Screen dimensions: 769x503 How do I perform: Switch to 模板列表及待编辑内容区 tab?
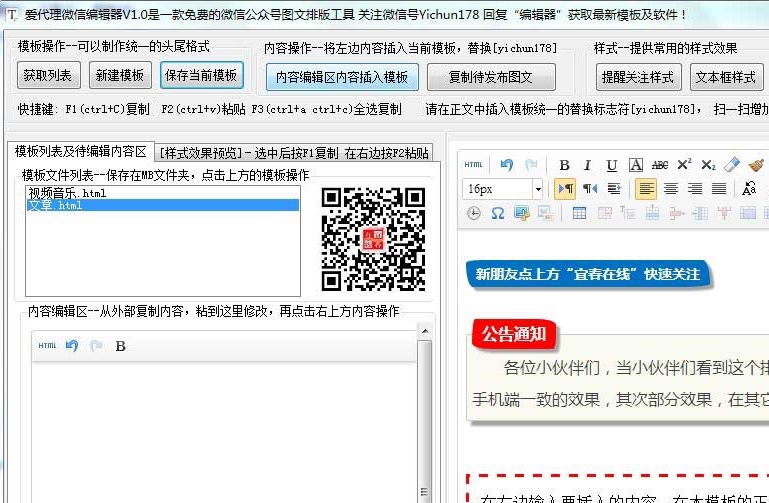coord(81,151)
